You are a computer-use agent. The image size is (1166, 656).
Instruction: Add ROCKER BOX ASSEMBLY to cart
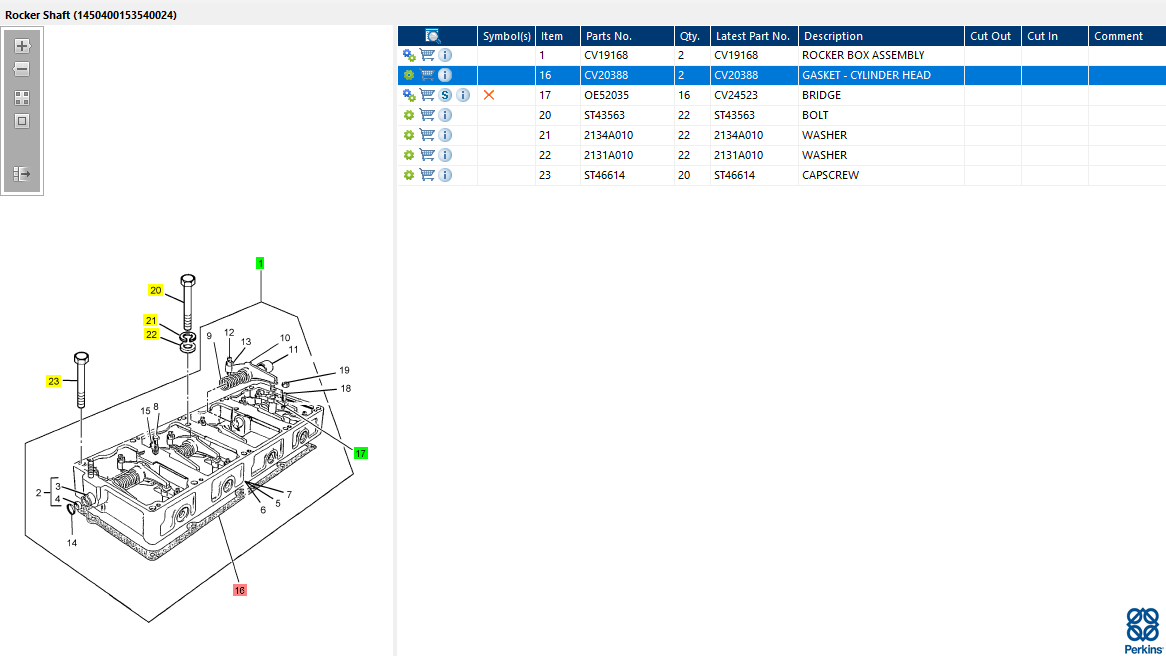427,55
